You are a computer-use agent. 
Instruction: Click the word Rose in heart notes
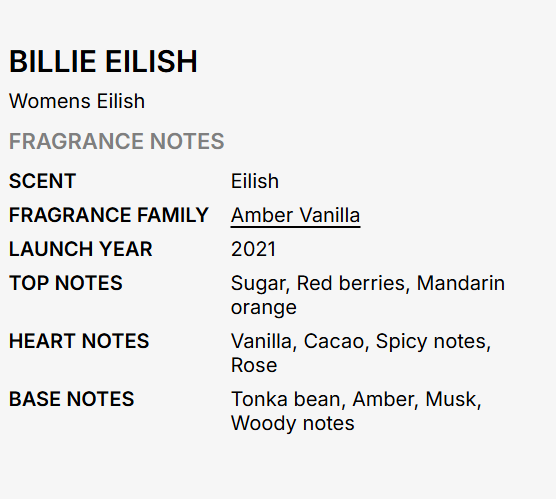pos(254,365)
